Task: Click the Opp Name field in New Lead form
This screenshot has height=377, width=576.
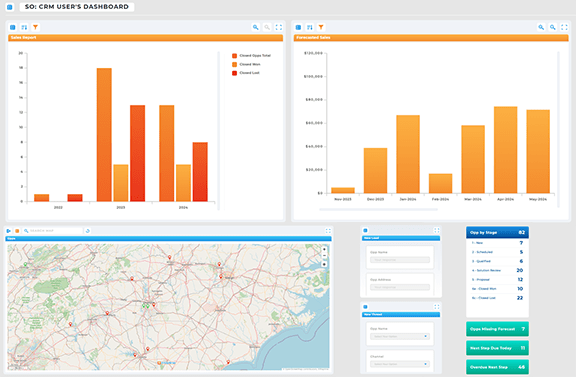Action: pos(400,260)
